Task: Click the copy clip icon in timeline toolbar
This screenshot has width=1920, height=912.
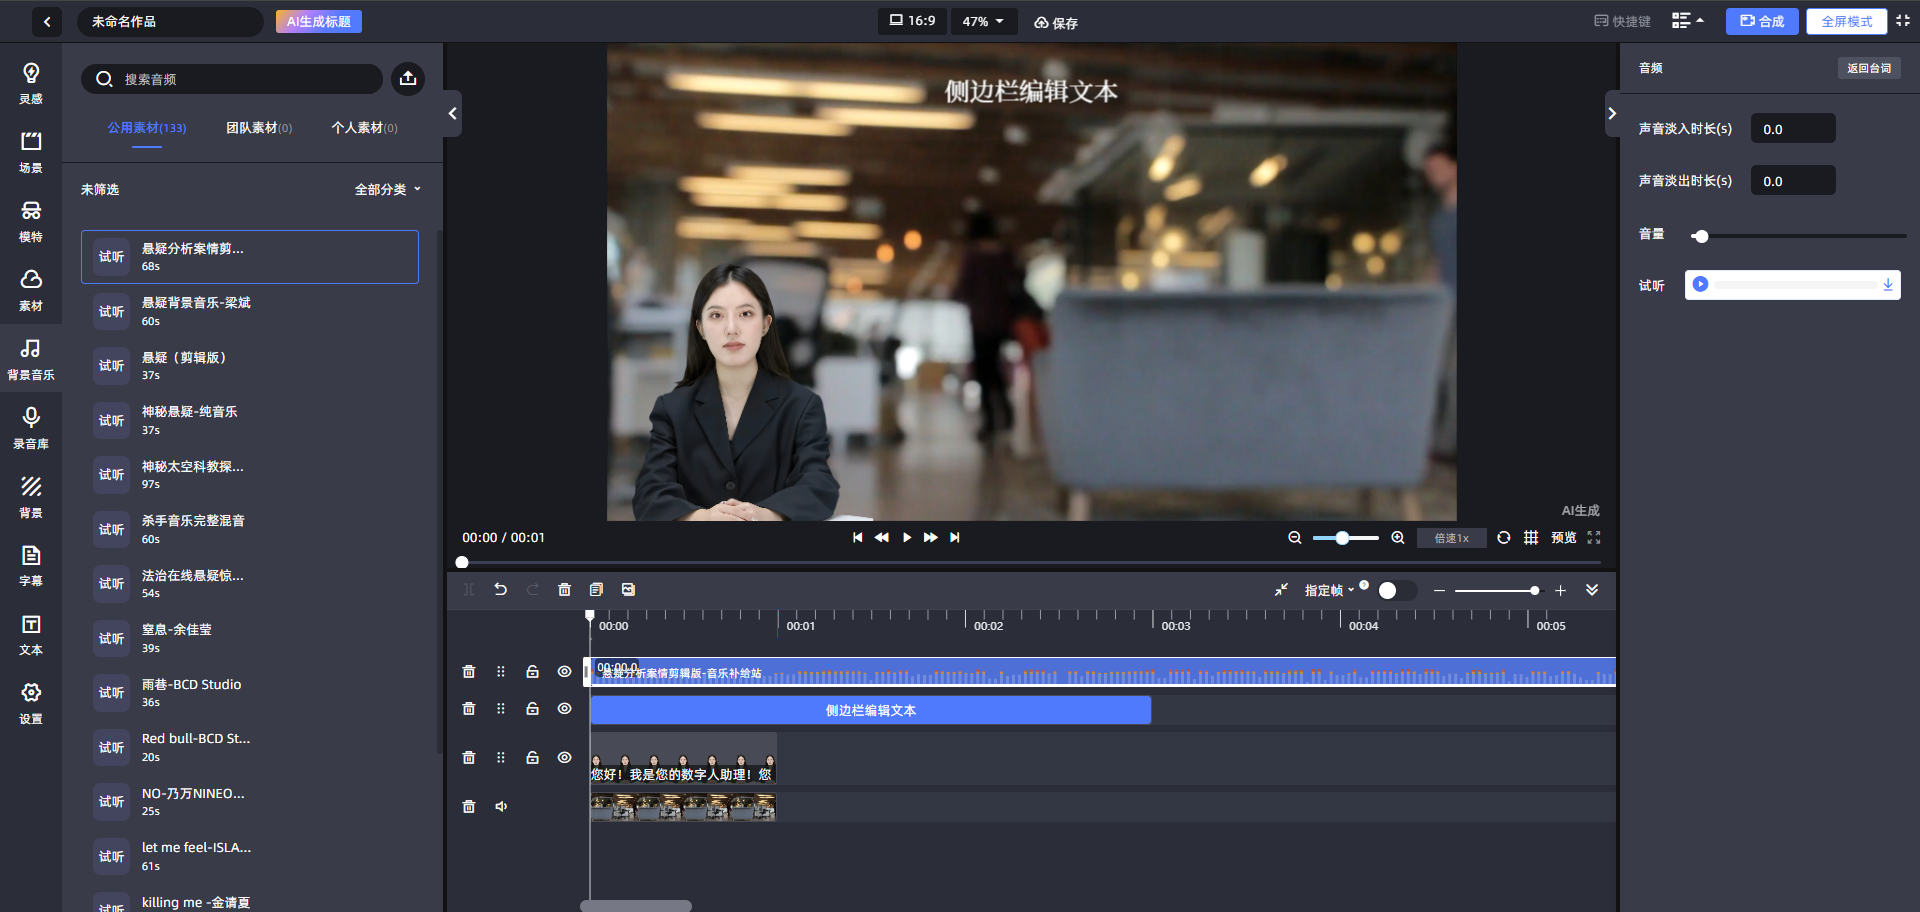Action: (596, 590)
